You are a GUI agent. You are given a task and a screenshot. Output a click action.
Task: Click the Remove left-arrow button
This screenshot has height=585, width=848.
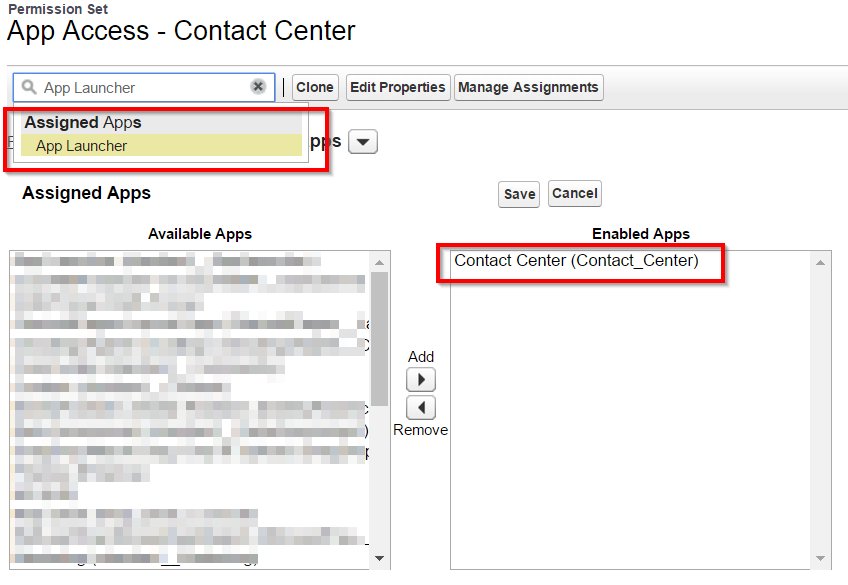click(x=421, y=407)
